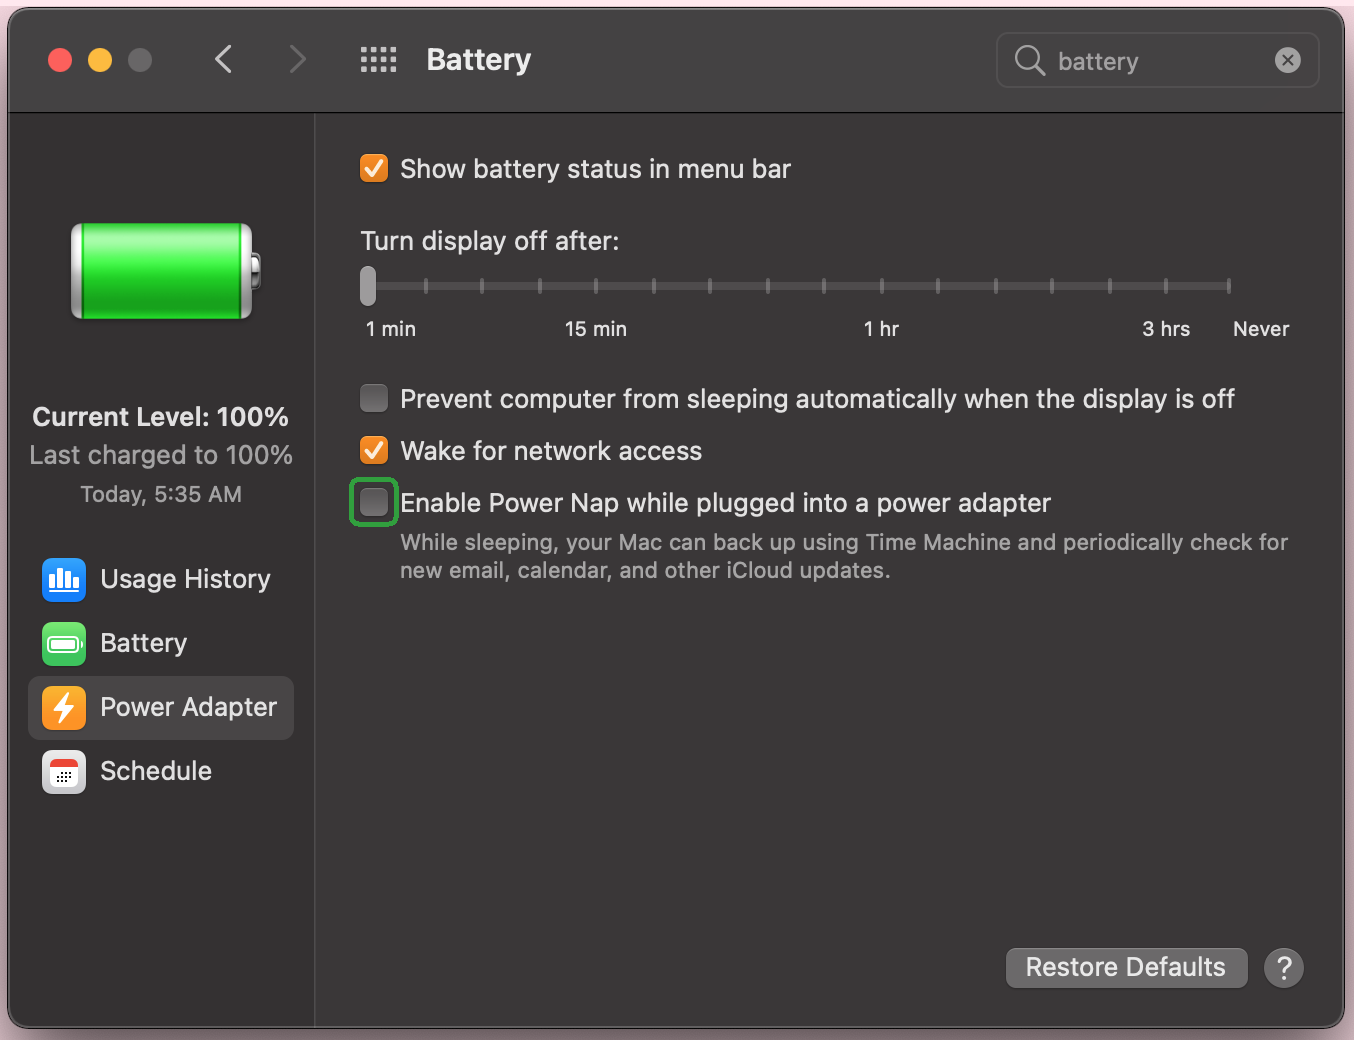Click Restore Defaults button
The height and width of the screenshot is (1040, 1354).
[x=1126, y=968]
